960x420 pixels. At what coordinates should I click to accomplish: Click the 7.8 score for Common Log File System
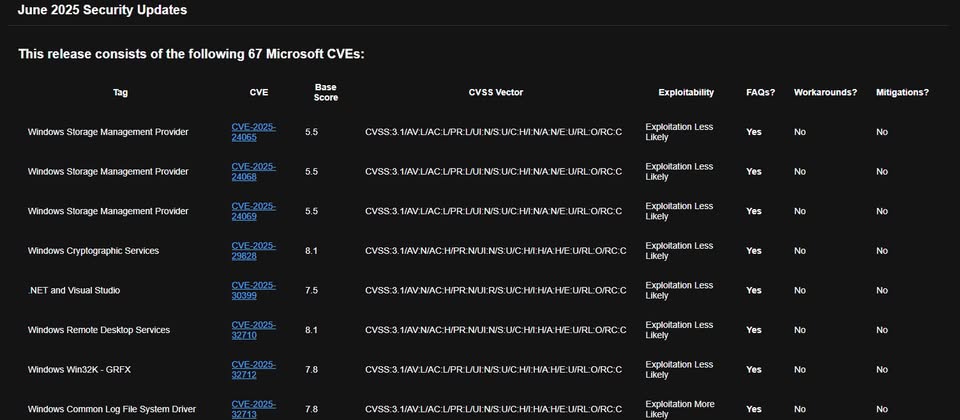click(311, 410)
